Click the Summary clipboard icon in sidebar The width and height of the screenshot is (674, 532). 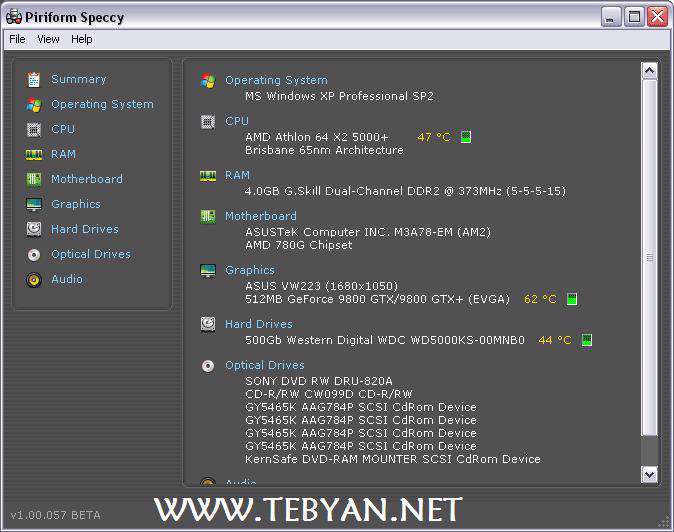point(34,79)
